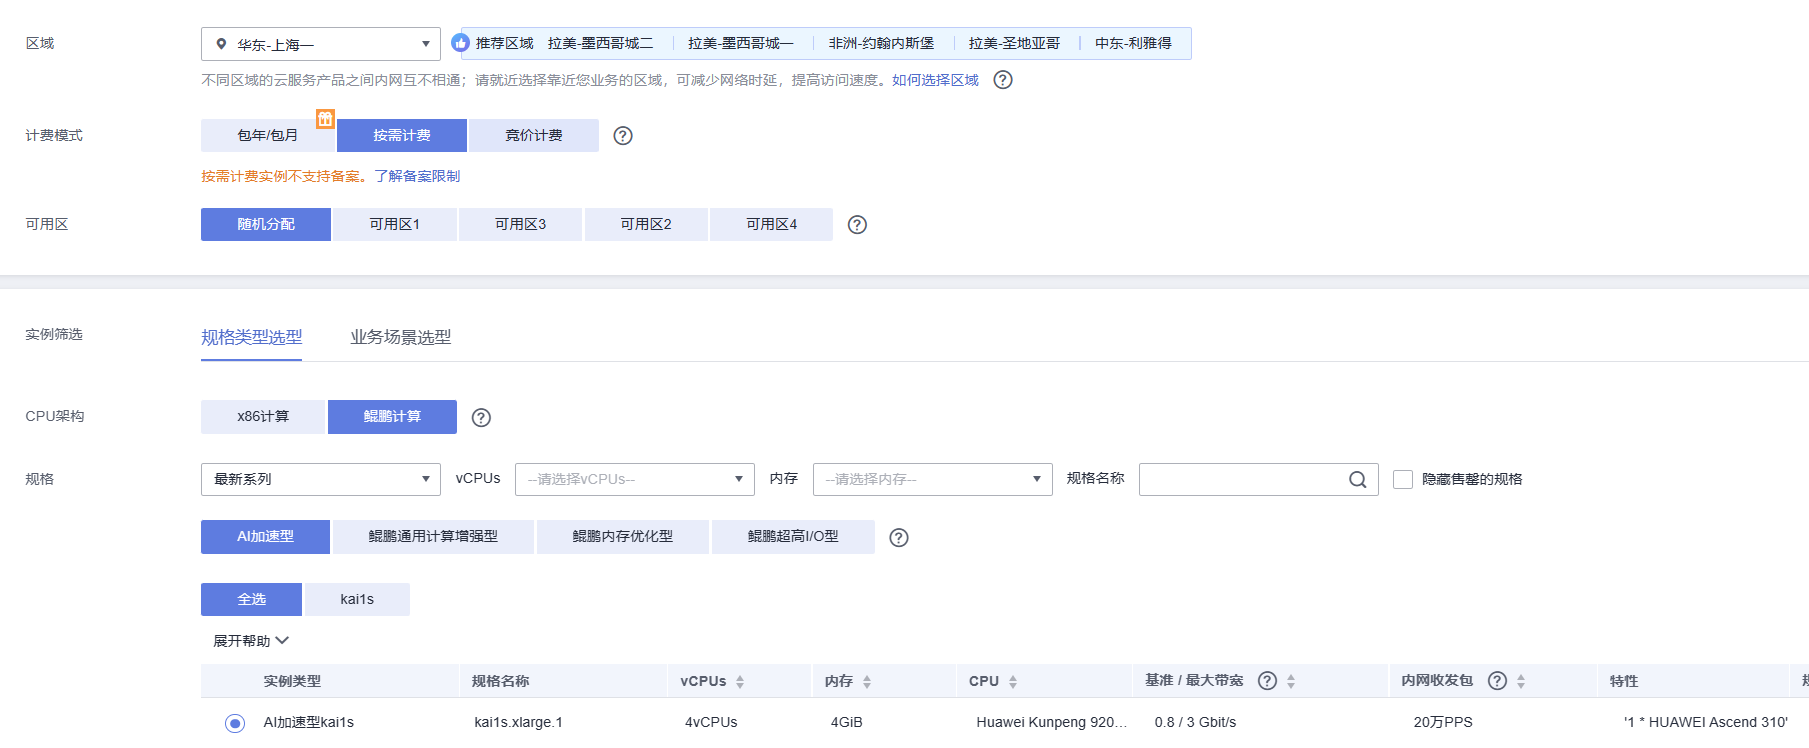Open help icon beside 可用区4

857,225
